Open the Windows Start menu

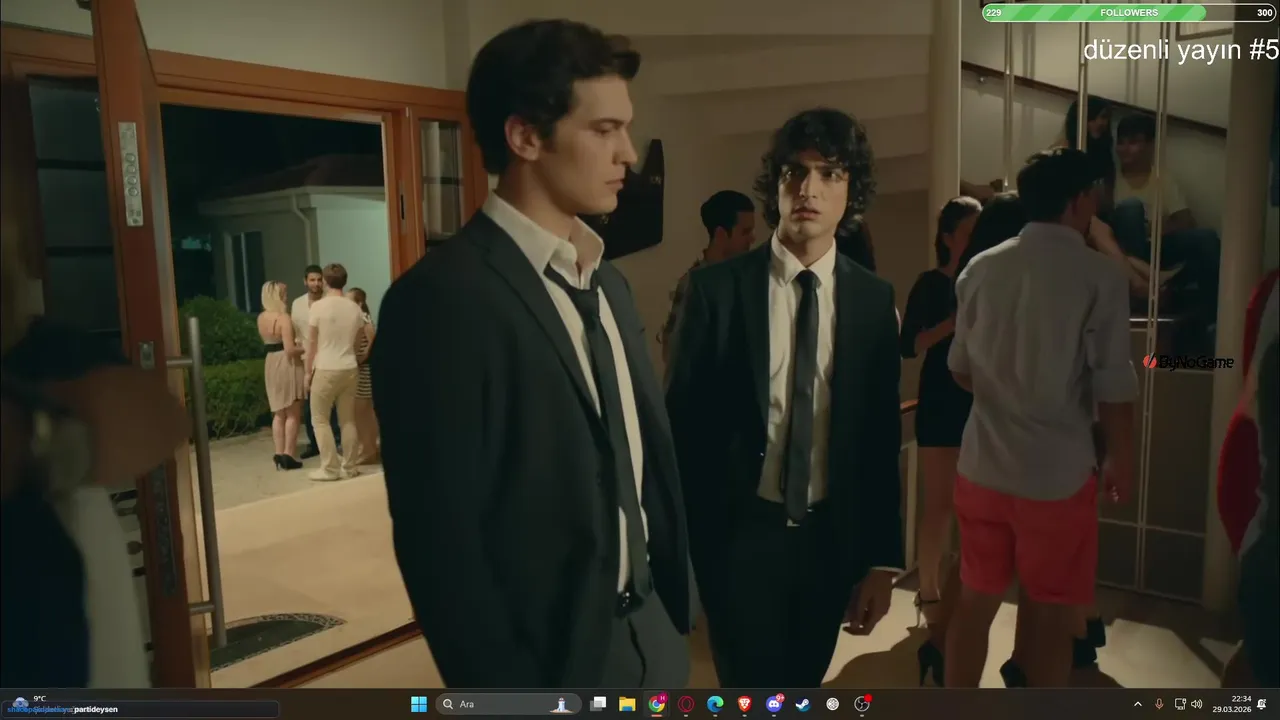coord(419,704)
